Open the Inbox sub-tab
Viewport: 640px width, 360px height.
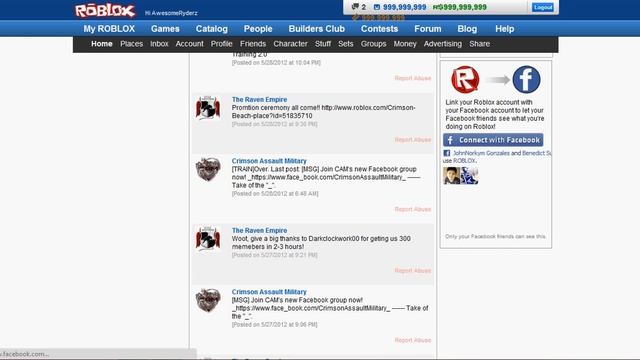pos(159,44)
